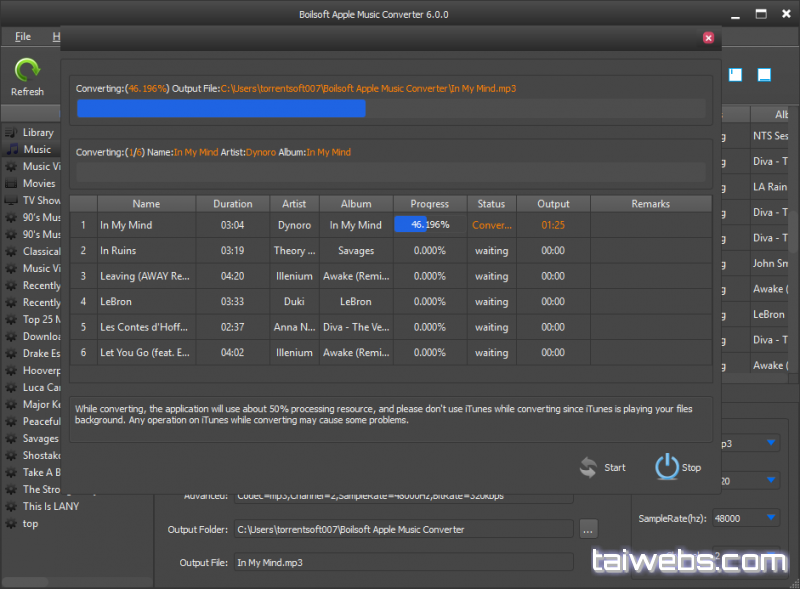Screen dimensions: 800x589
Task: Select the Library playlist icon in the sidebar
Action: click(x=11, y=133)
